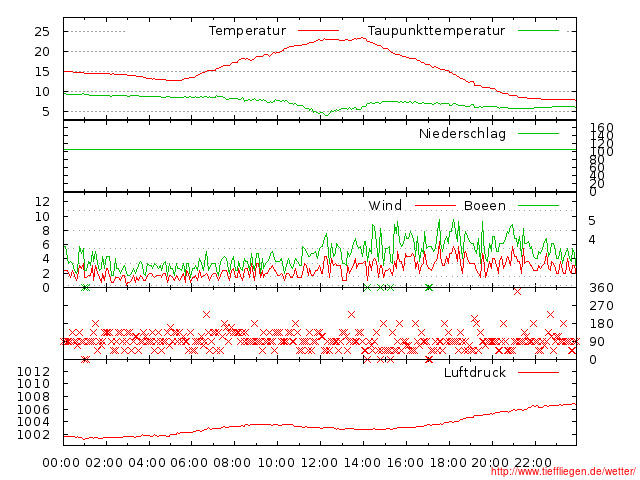Click the 360 wind direction axis value
Screen dimensions: 640x480
coord(601,288)
